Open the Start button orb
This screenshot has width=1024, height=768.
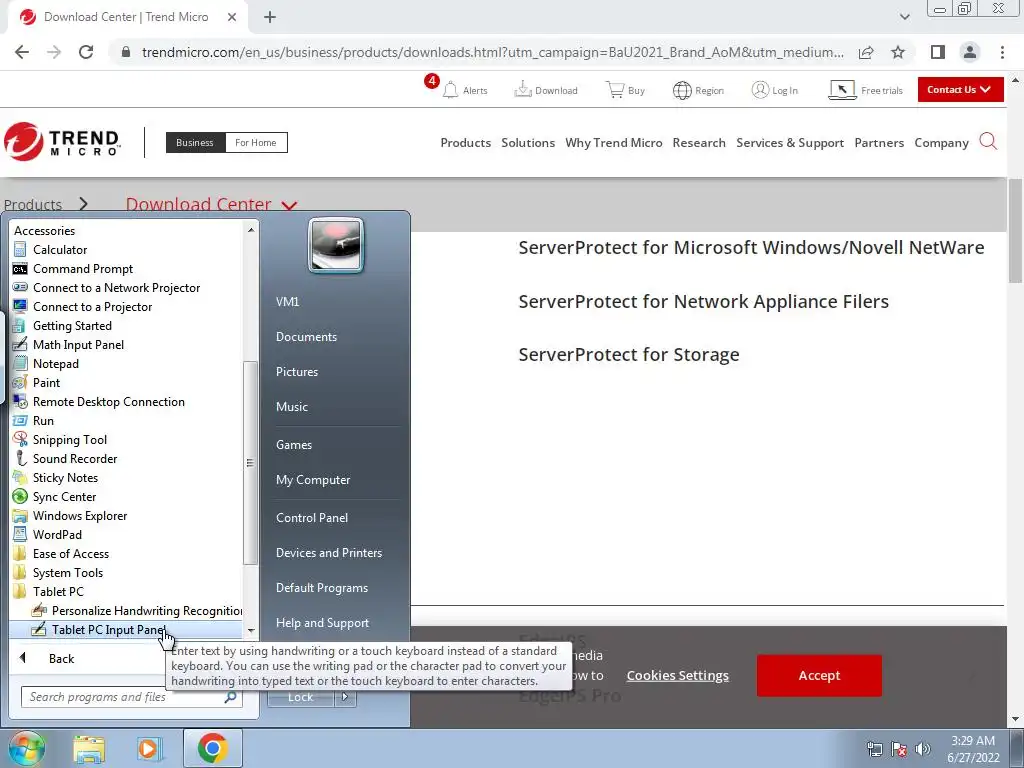coord(26,748)
